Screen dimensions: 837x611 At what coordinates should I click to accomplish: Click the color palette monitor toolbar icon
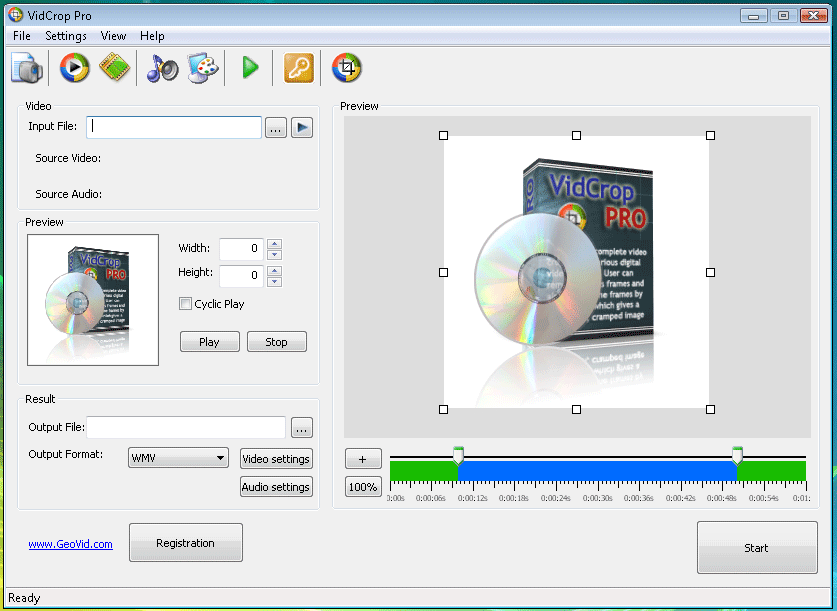(x=203, y=68)
